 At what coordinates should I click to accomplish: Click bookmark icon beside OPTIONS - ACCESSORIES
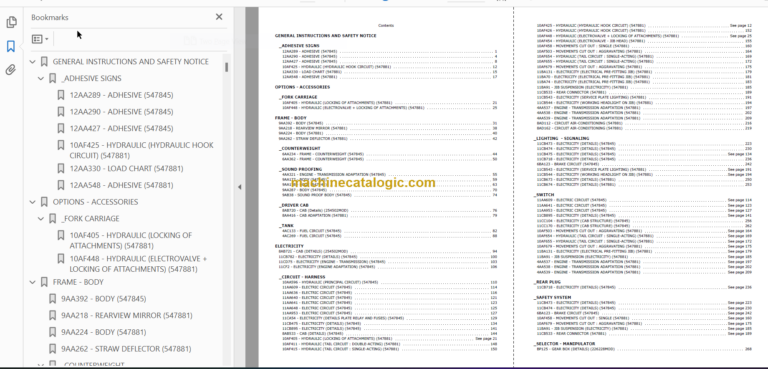(x=44, y=202)
